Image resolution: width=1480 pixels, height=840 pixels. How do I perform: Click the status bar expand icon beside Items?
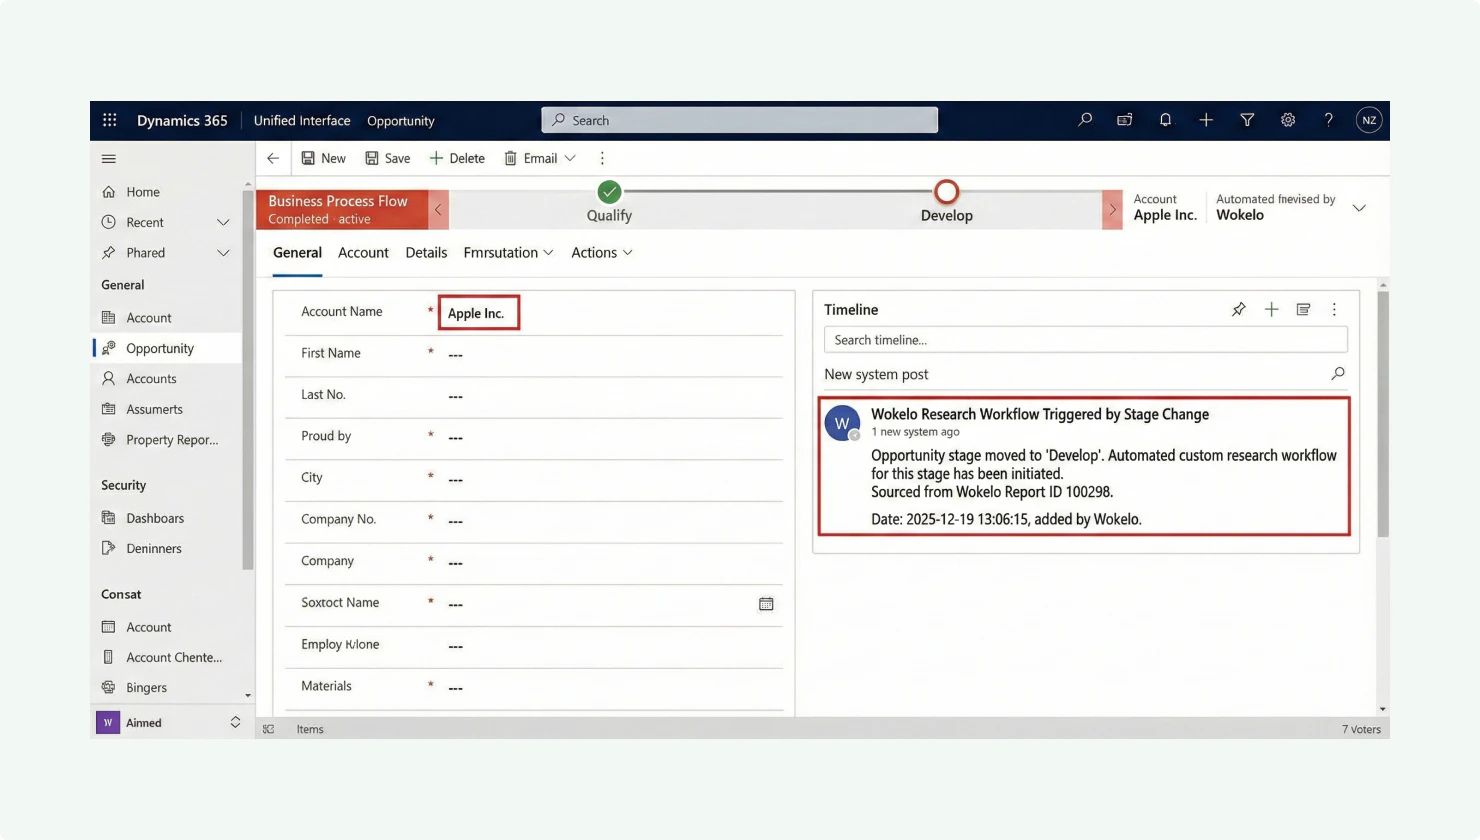269,729
